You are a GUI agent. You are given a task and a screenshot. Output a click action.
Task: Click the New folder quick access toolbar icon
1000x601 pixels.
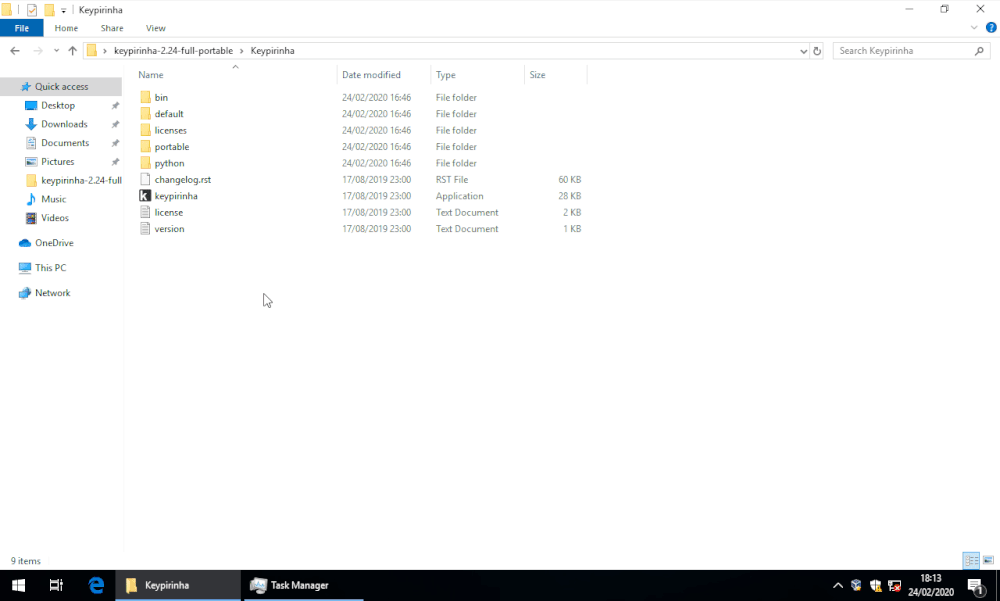(49, 10)
